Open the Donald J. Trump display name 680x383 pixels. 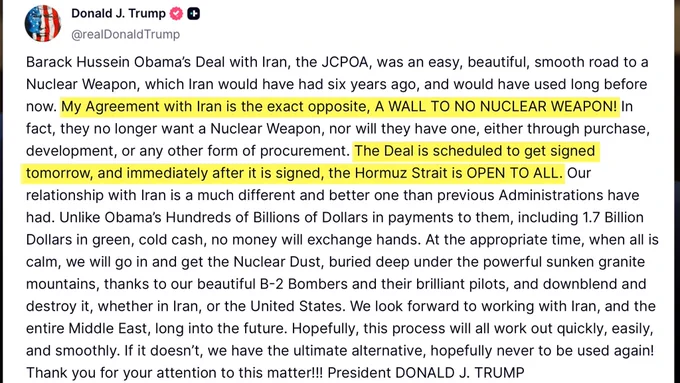point(118,13)
